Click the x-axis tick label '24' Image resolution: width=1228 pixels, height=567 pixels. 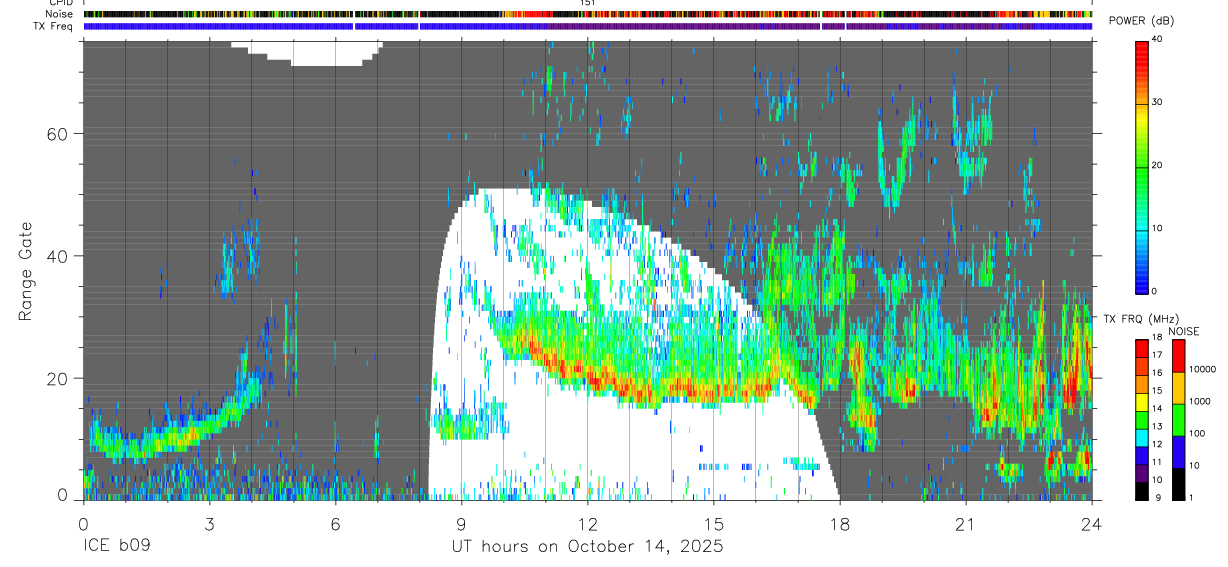tap(1091, 524)
